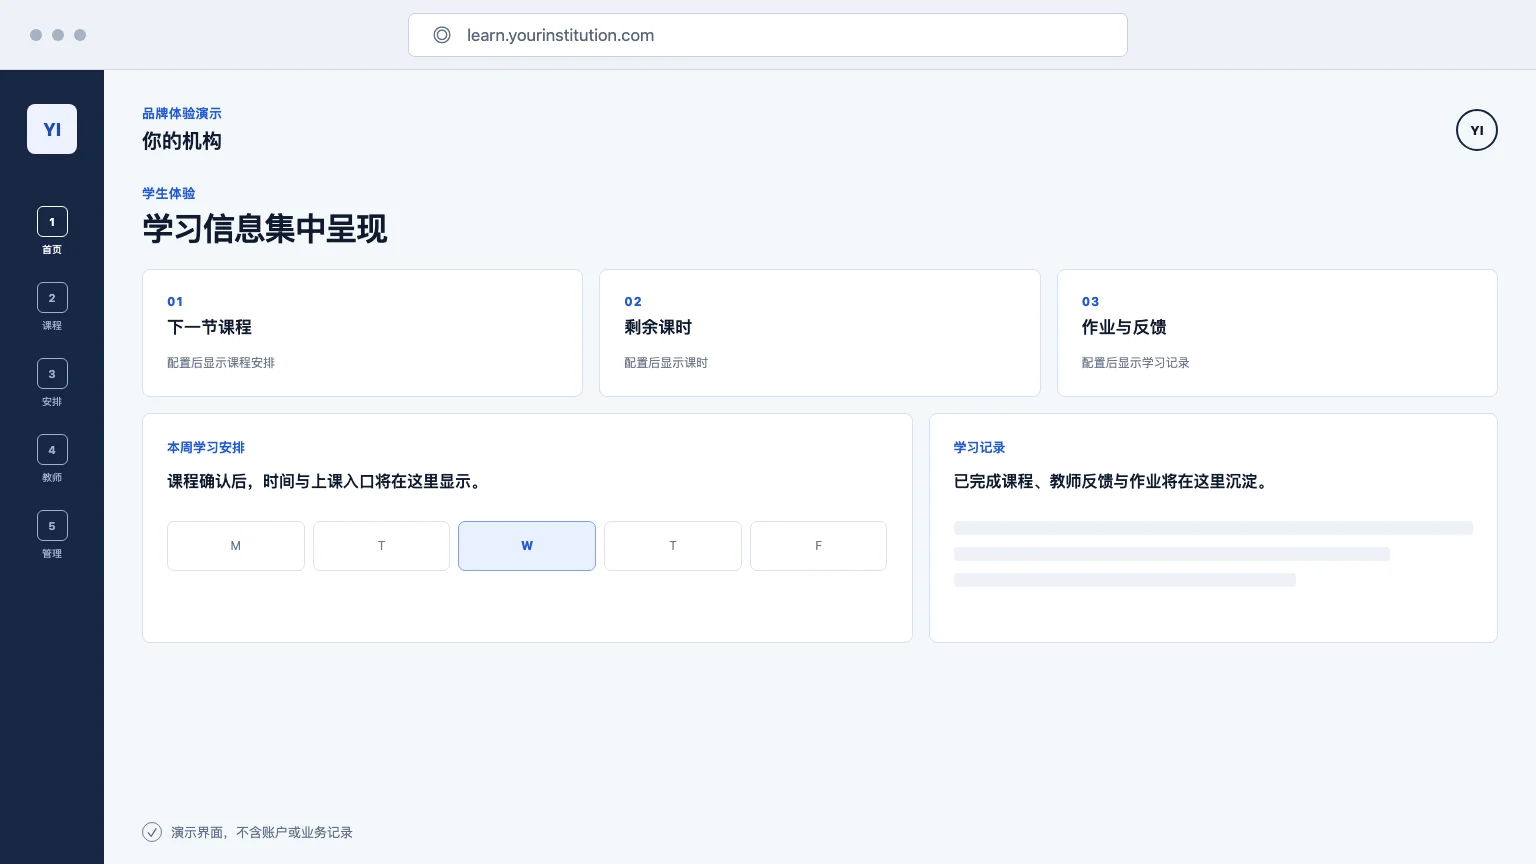Click the 学生体验 label

(x=169, y=193)
